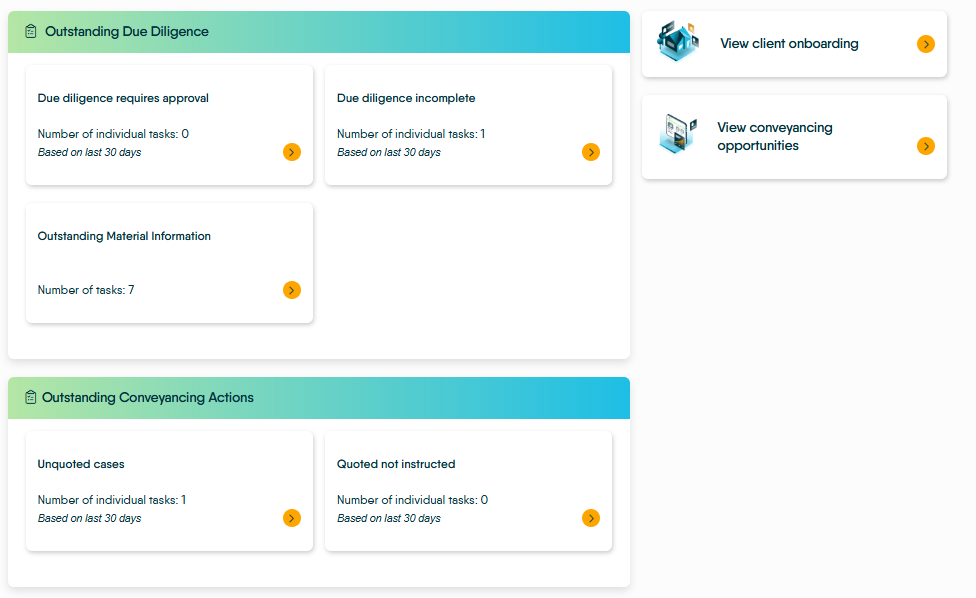Click arrow on Outstanding Material Information card
This screenshot has height=598, width=976.
(x=292, y=290)
